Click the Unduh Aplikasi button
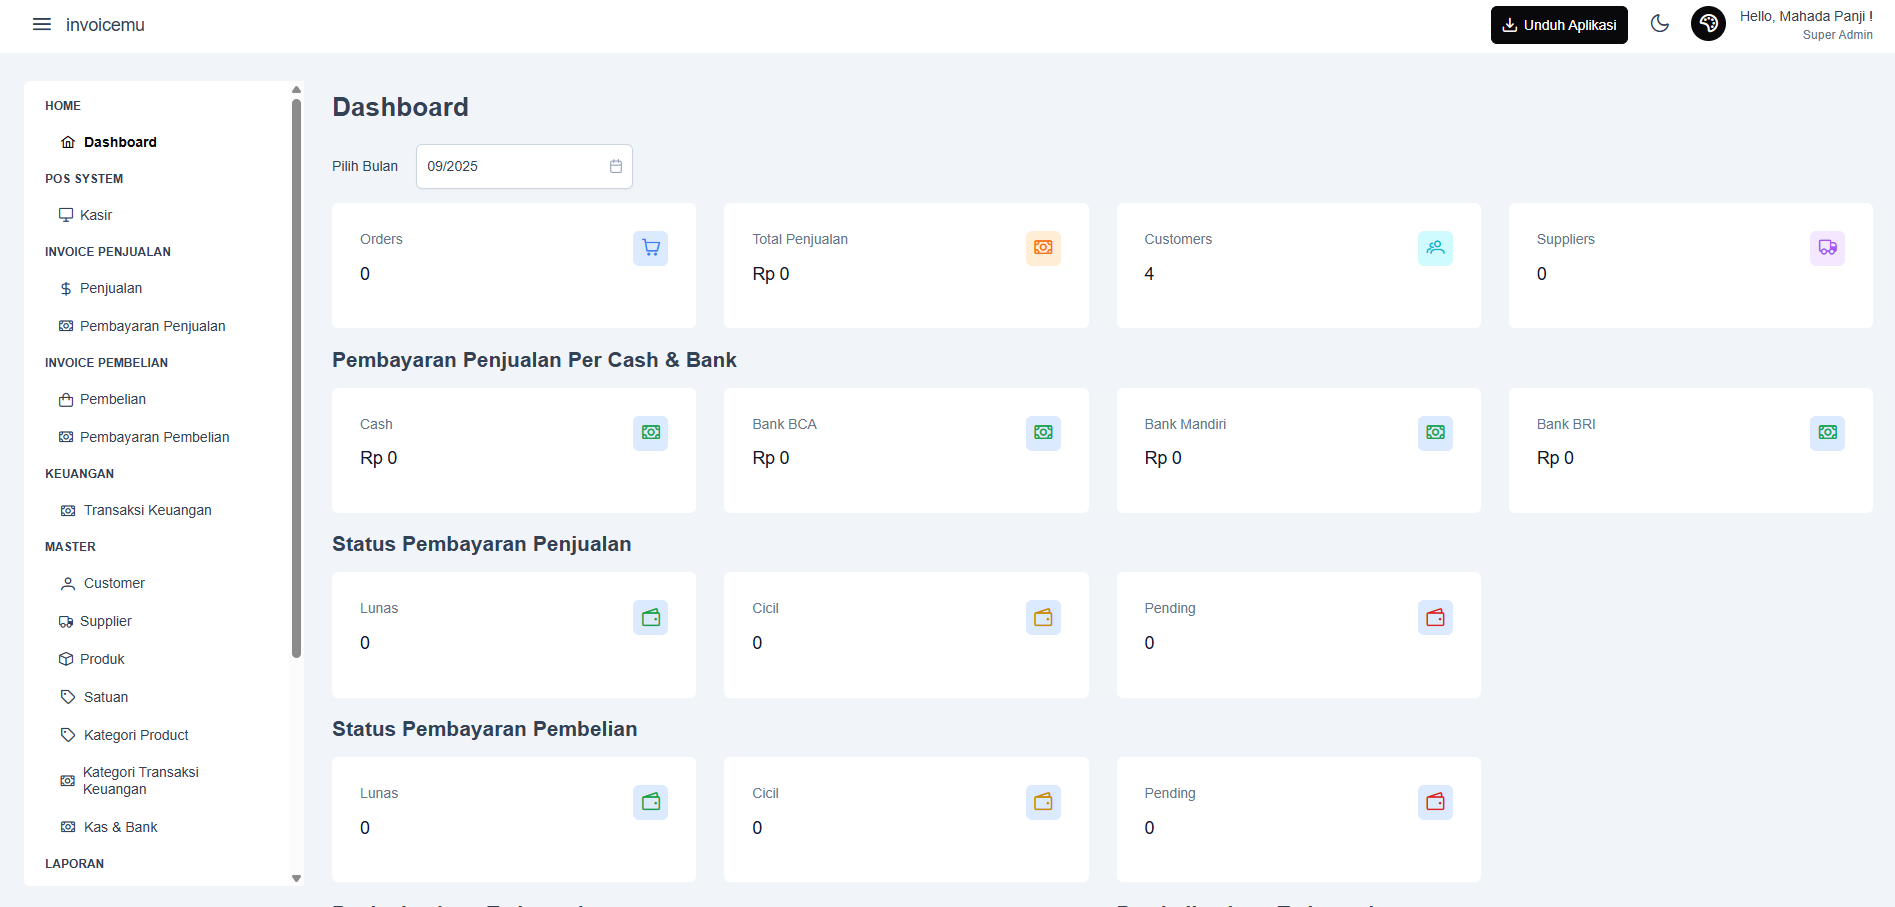 (1558, 24)
